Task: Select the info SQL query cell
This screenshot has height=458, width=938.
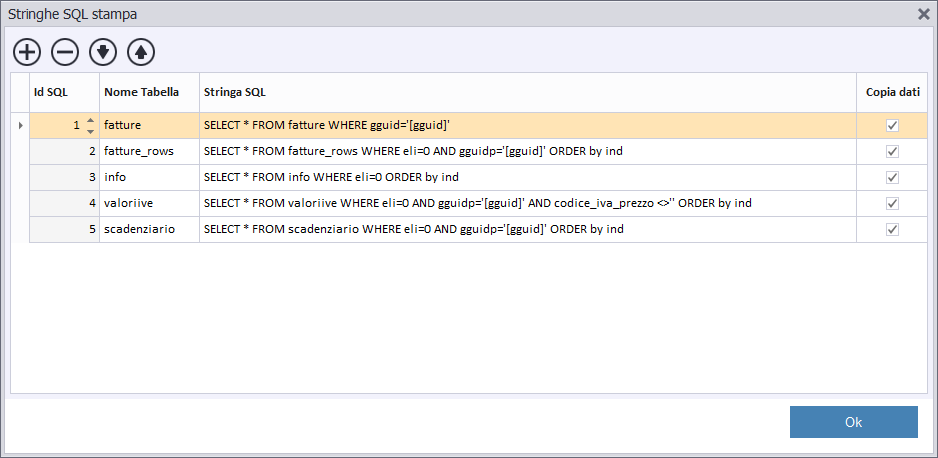Action: 528,178
